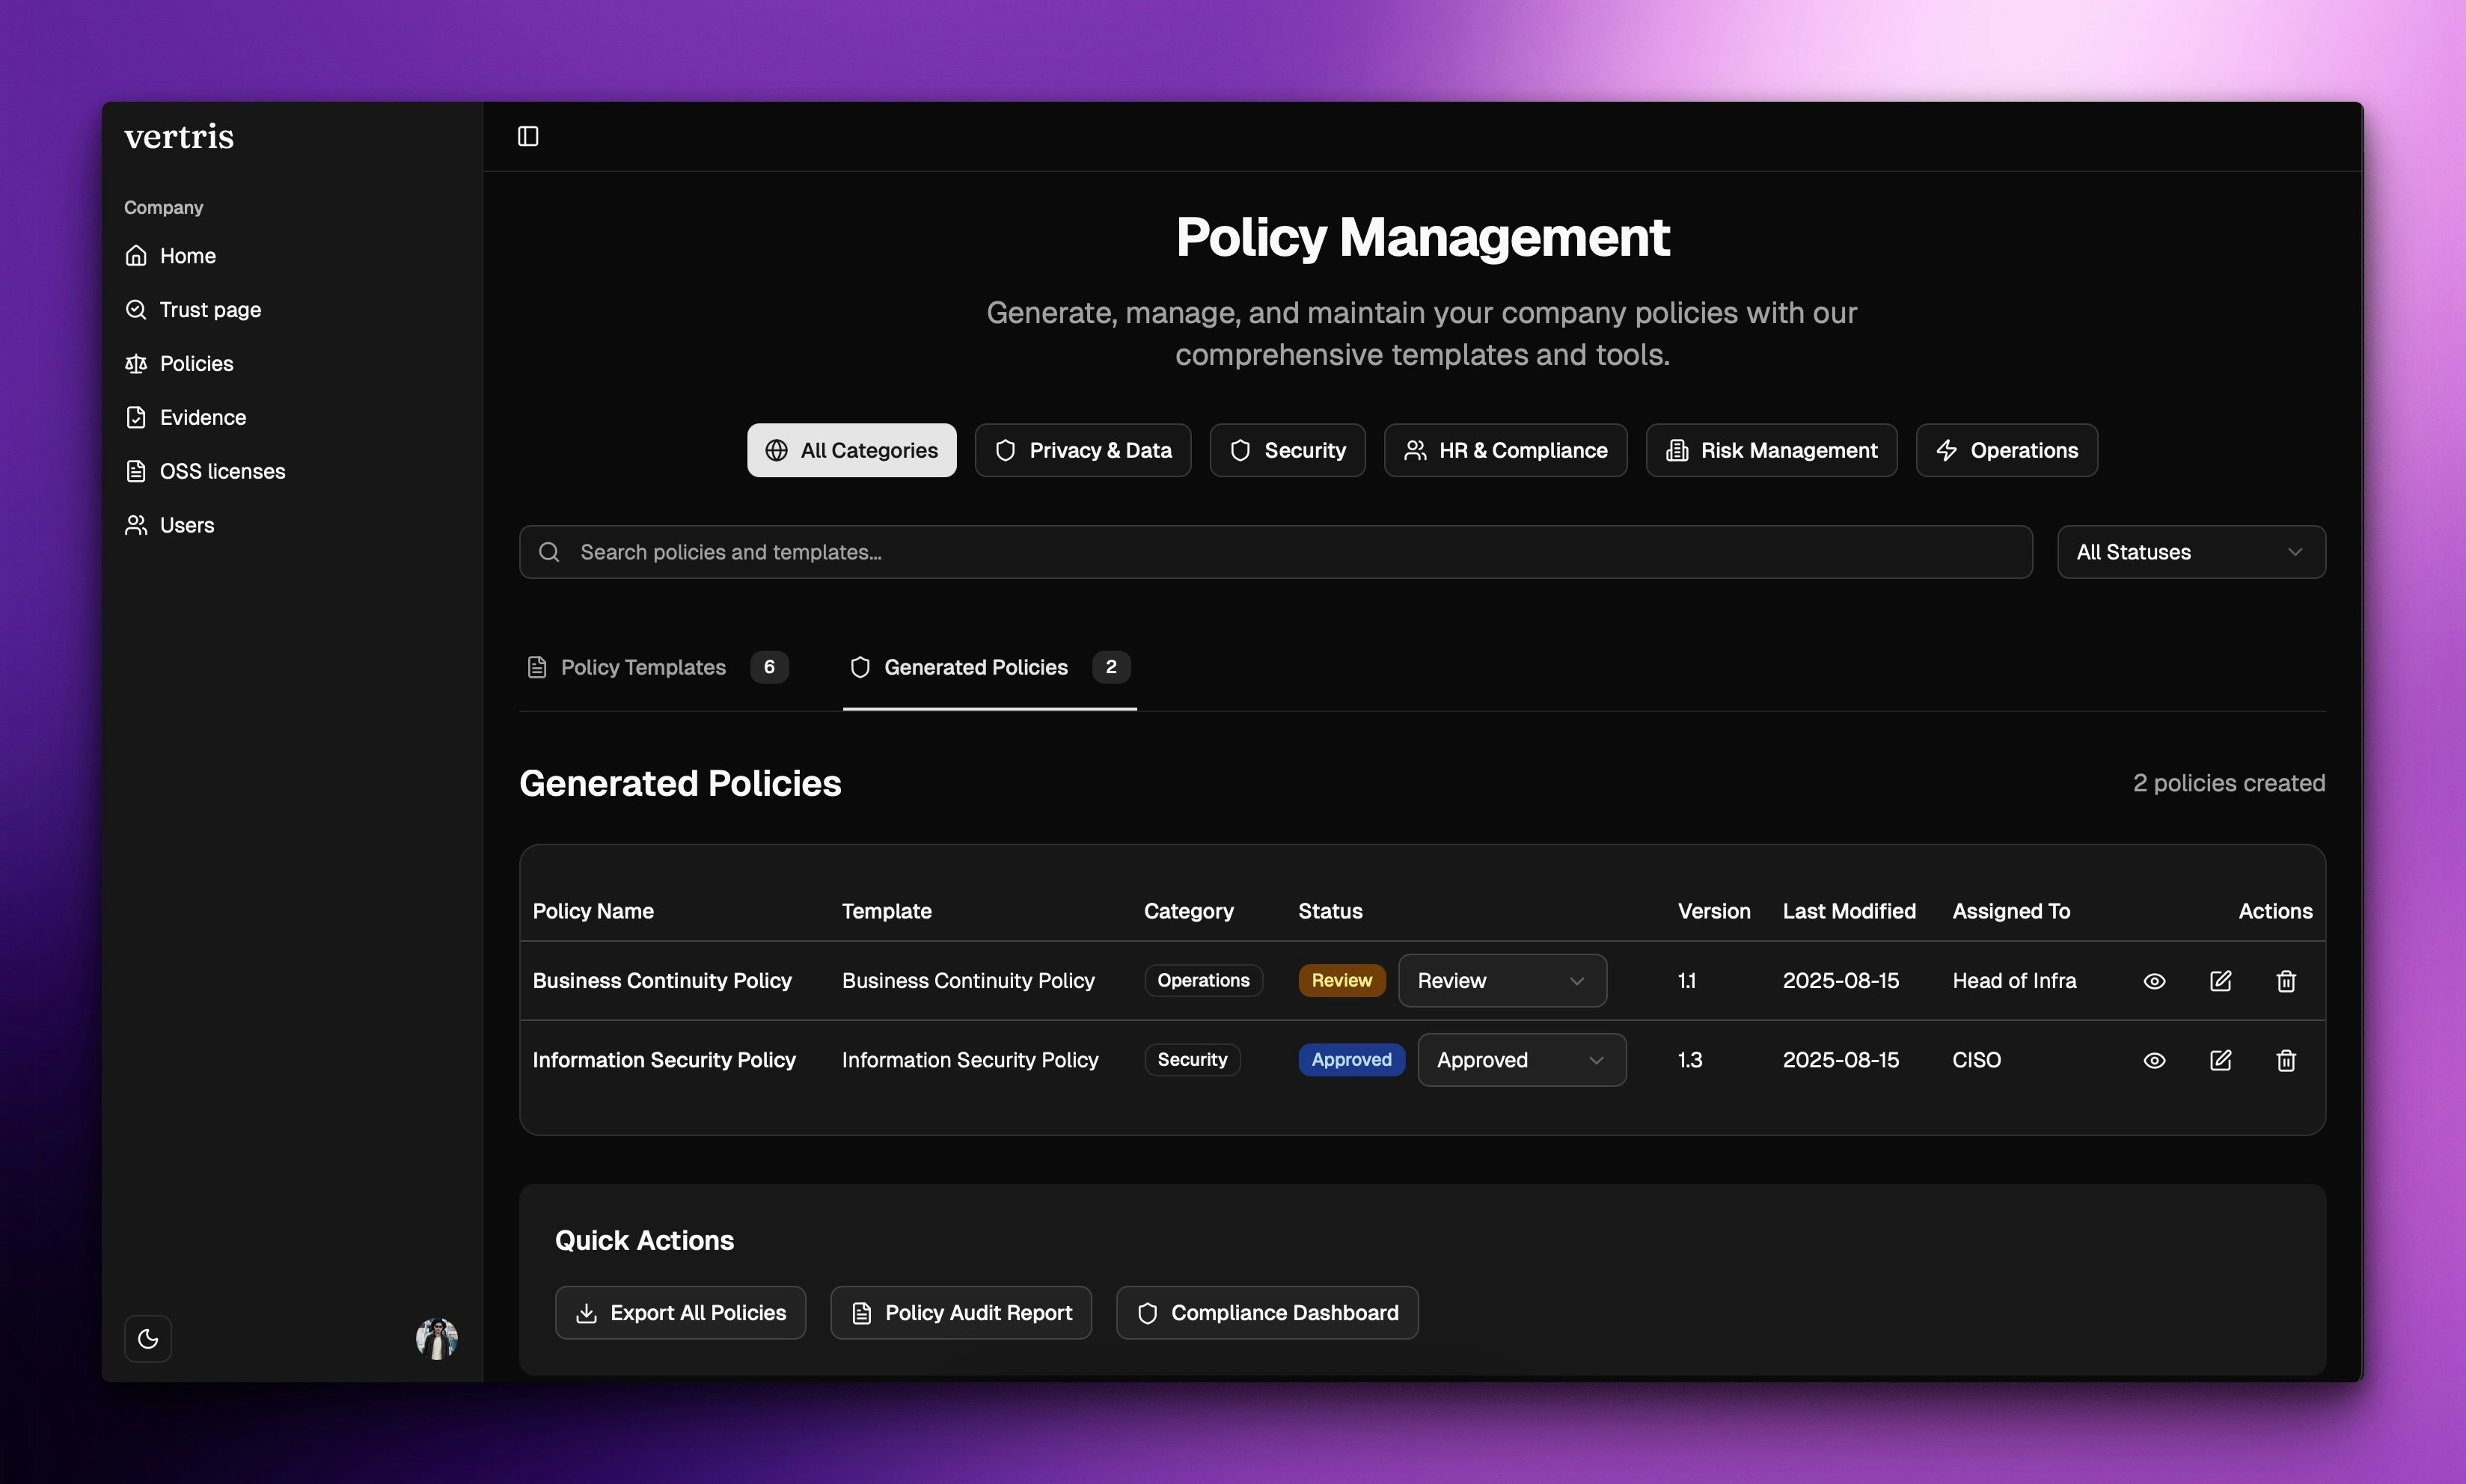Click the vertris logo
Screen dimensions: 2466x1484
[179, 136]
